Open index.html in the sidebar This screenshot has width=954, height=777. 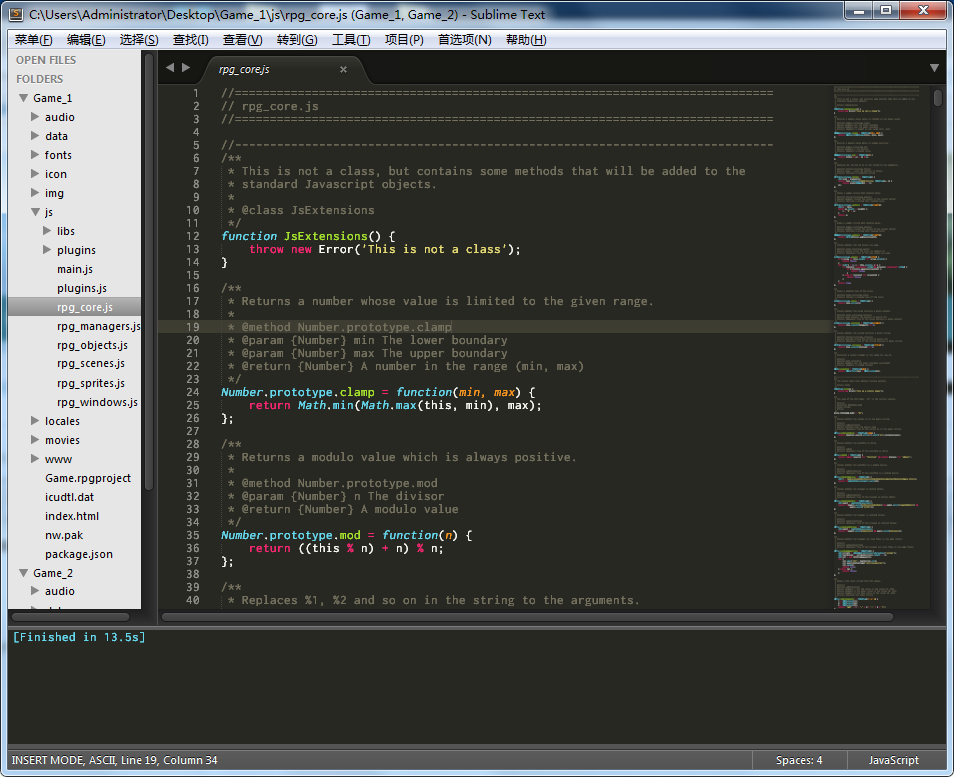[72, 516]
